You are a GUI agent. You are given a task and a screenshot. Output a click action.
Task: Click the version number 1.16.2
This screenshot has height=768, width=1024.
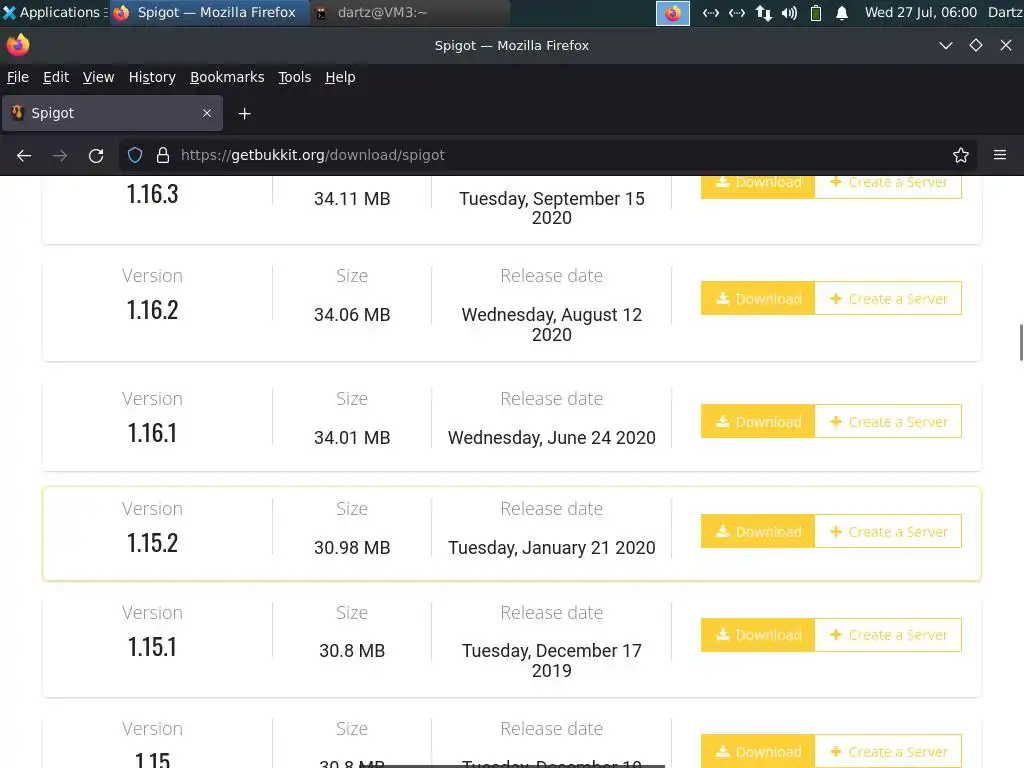tap(152, 310)
